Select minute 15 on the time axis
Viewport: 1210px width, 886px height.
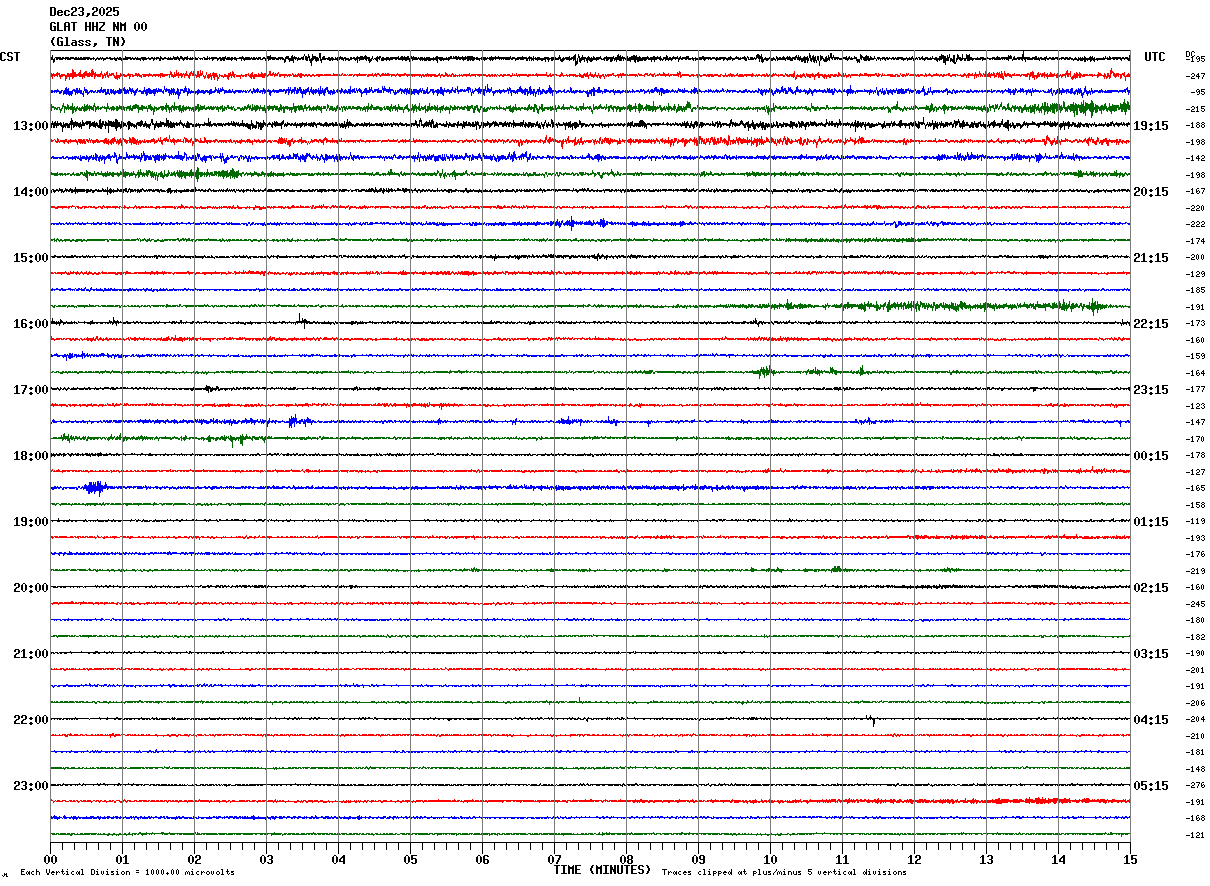1130,859
